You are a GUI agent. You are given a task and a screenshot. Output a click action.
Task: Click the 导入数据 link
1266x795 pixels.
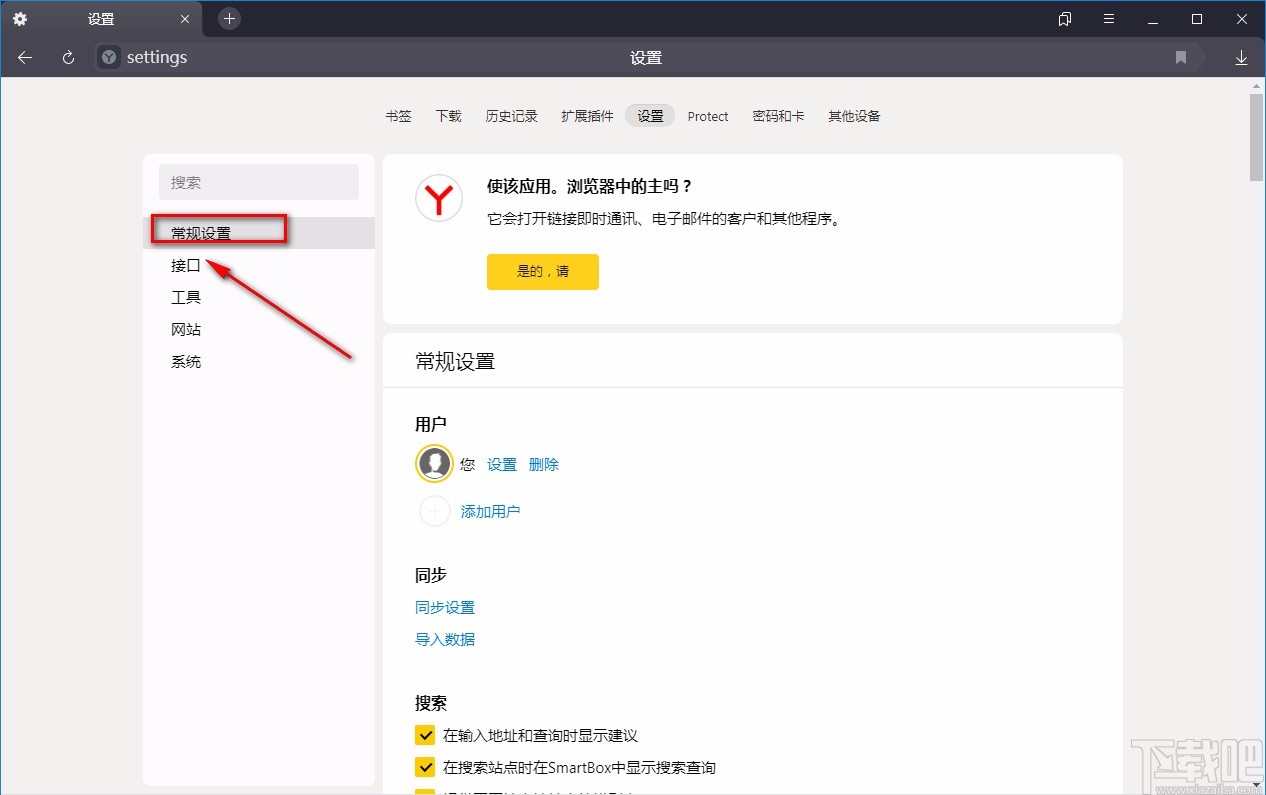(444, 639)
